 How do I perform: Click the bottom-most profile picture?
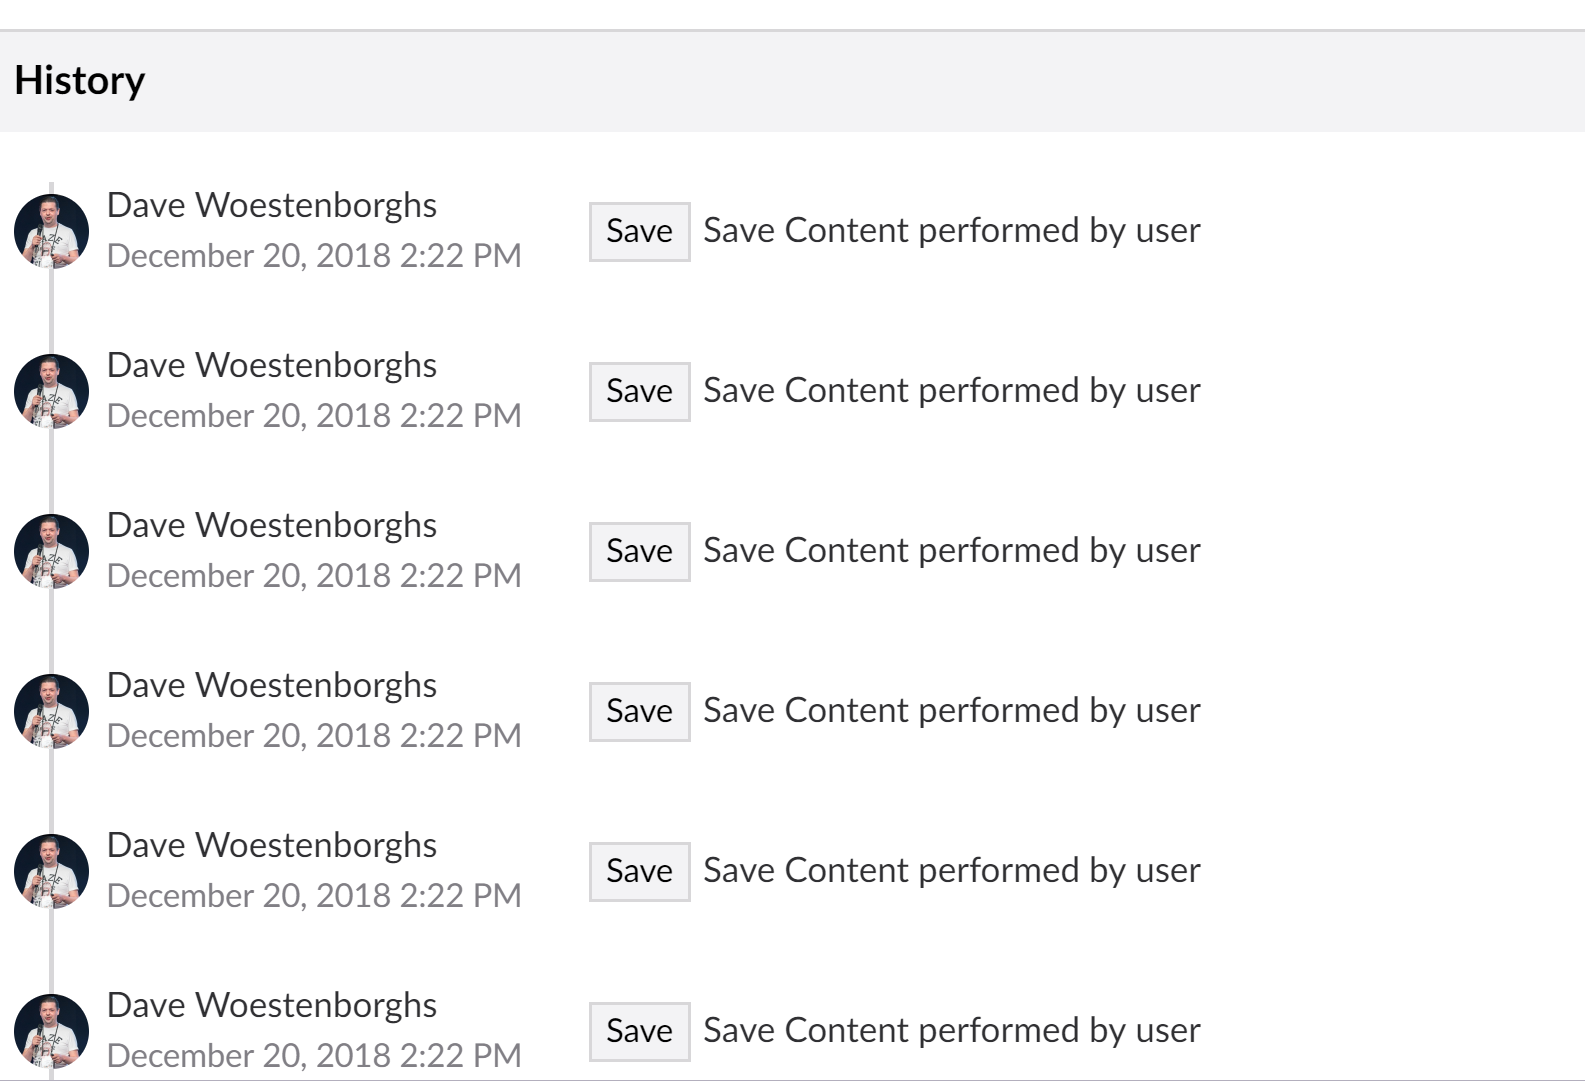point(50,1031)
